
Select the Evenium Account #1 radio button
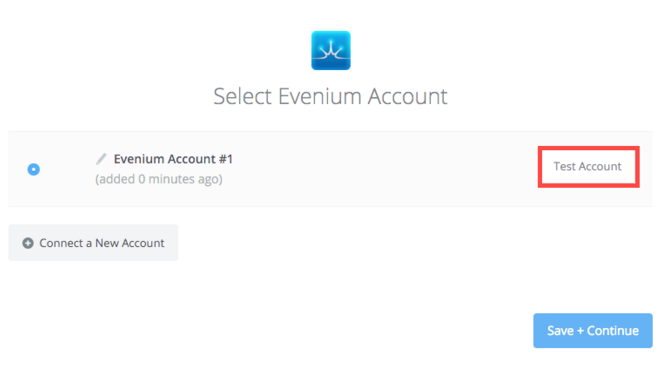point(34,169)
